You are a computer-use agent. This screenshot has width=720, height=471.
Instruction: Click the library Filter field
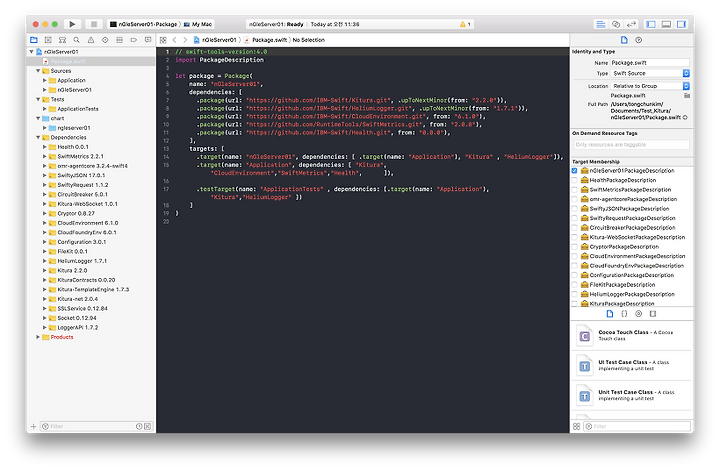(x=637, y=426)
